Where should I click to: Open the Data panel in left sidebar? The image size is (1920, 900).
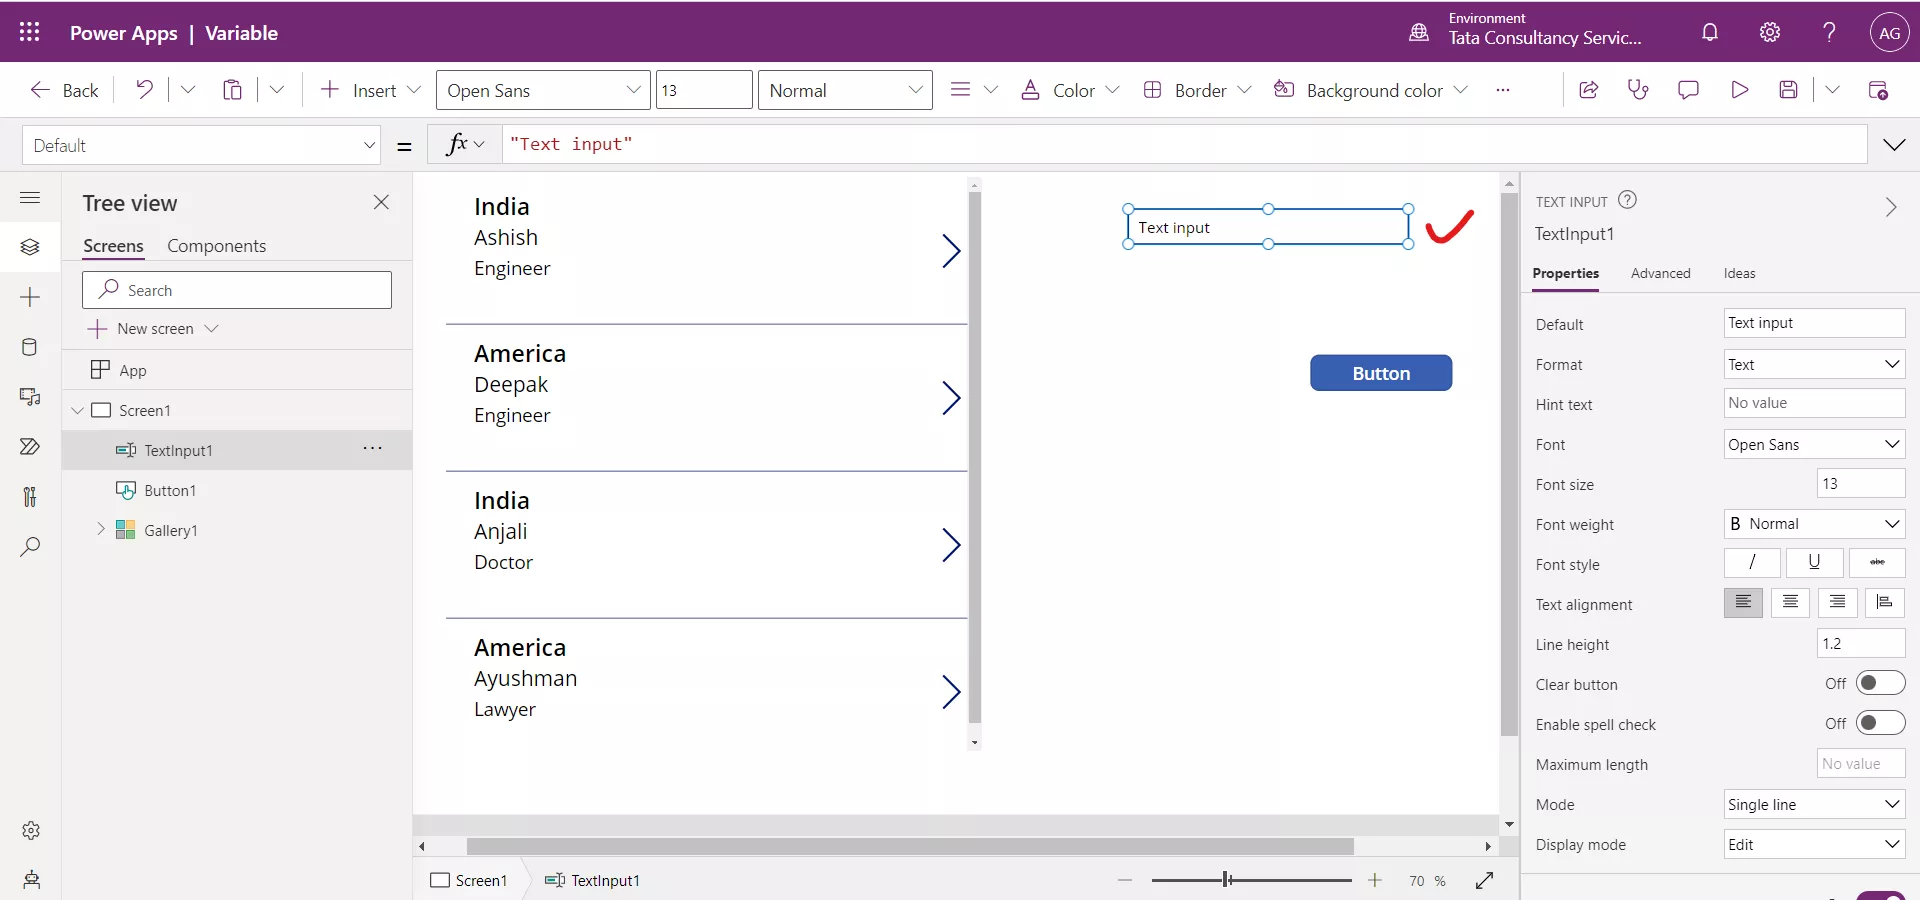point(30,347)
